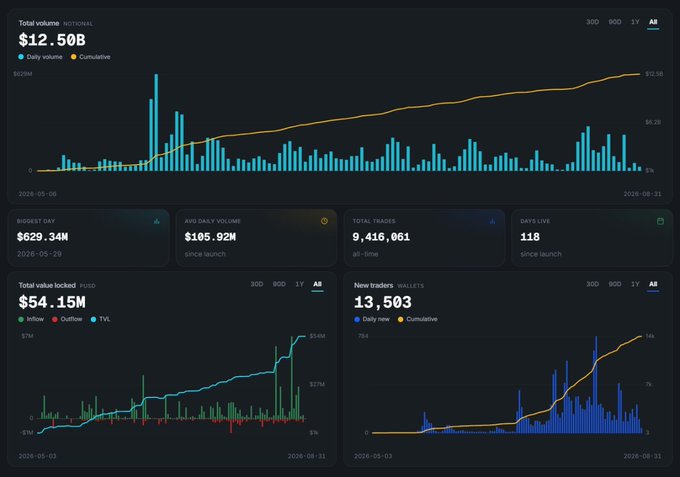Toggle Daily new legend series
This screenshot has width=680, height=477.
(x=372, y=319)
